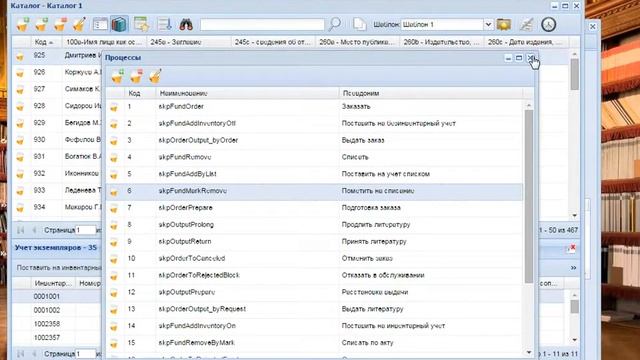Select process row skpOrderOutput_byRequest
Image resolution: width=640 pixels, height=360 pixels.
tap(314, 309)
